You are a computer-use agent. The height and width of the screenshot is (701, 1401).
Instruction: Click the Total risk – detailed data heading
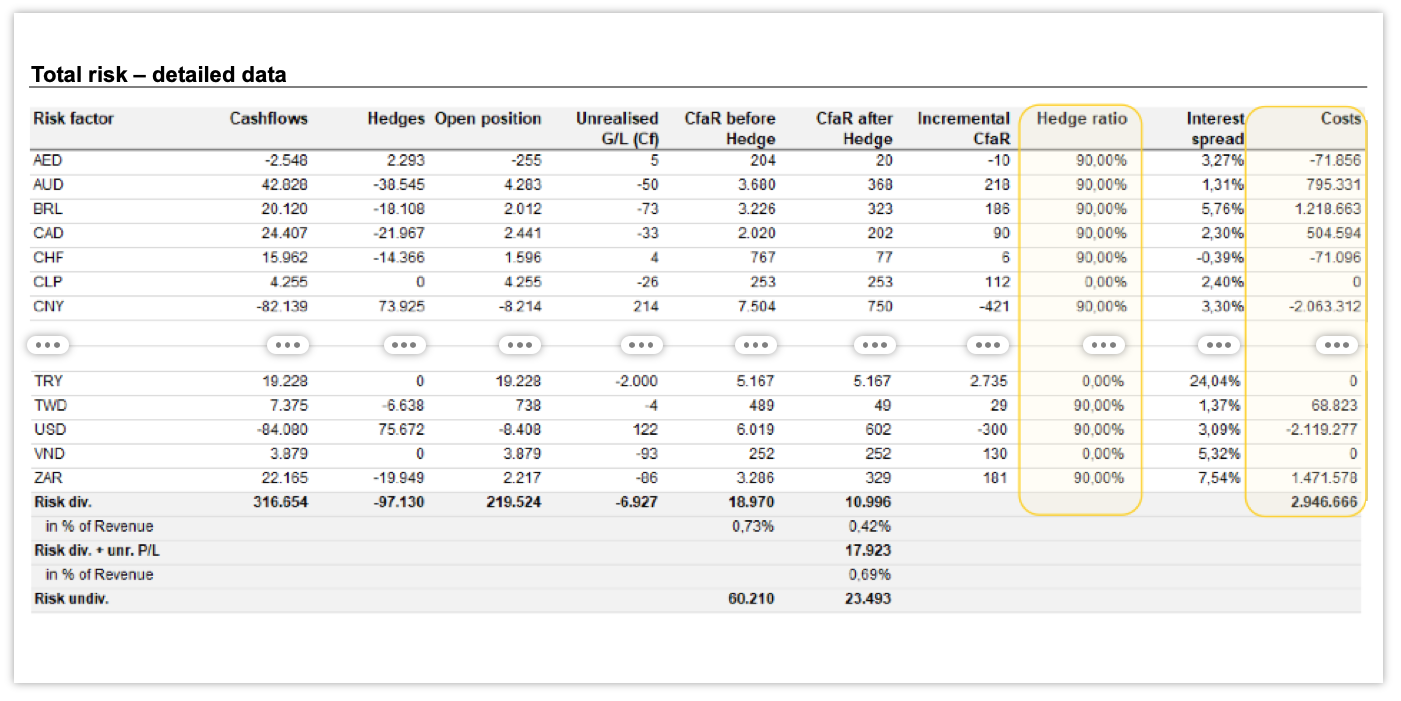[159, 74]
